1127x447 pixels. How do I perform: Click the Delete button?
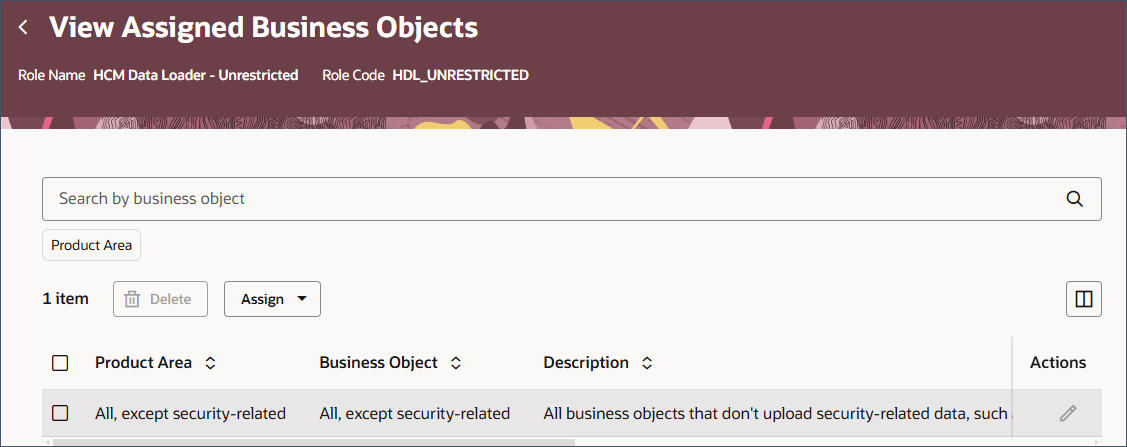160,299
